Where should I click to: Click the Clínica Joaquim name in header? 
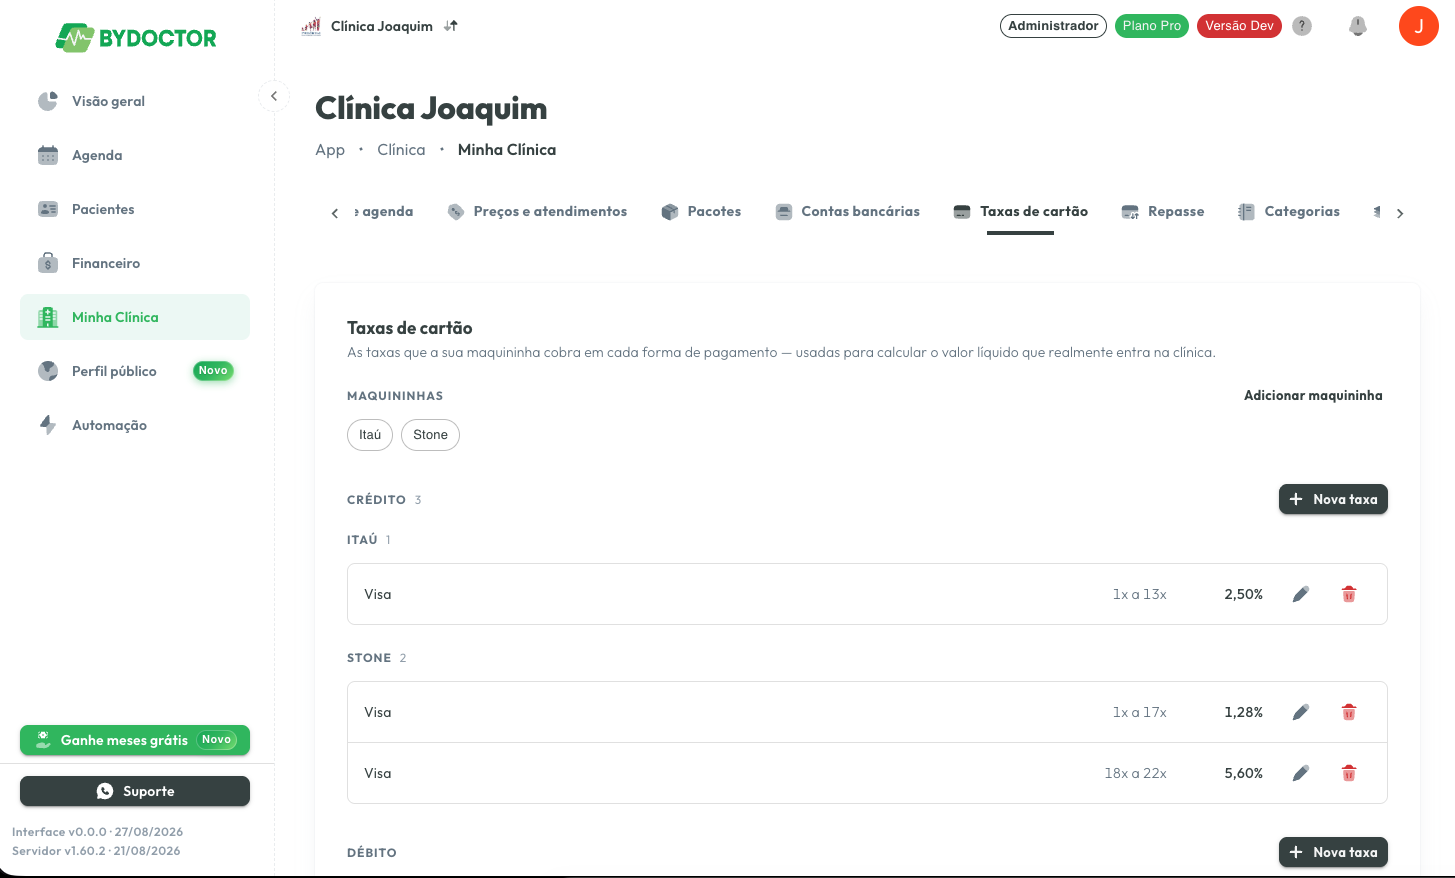(382, 26)
